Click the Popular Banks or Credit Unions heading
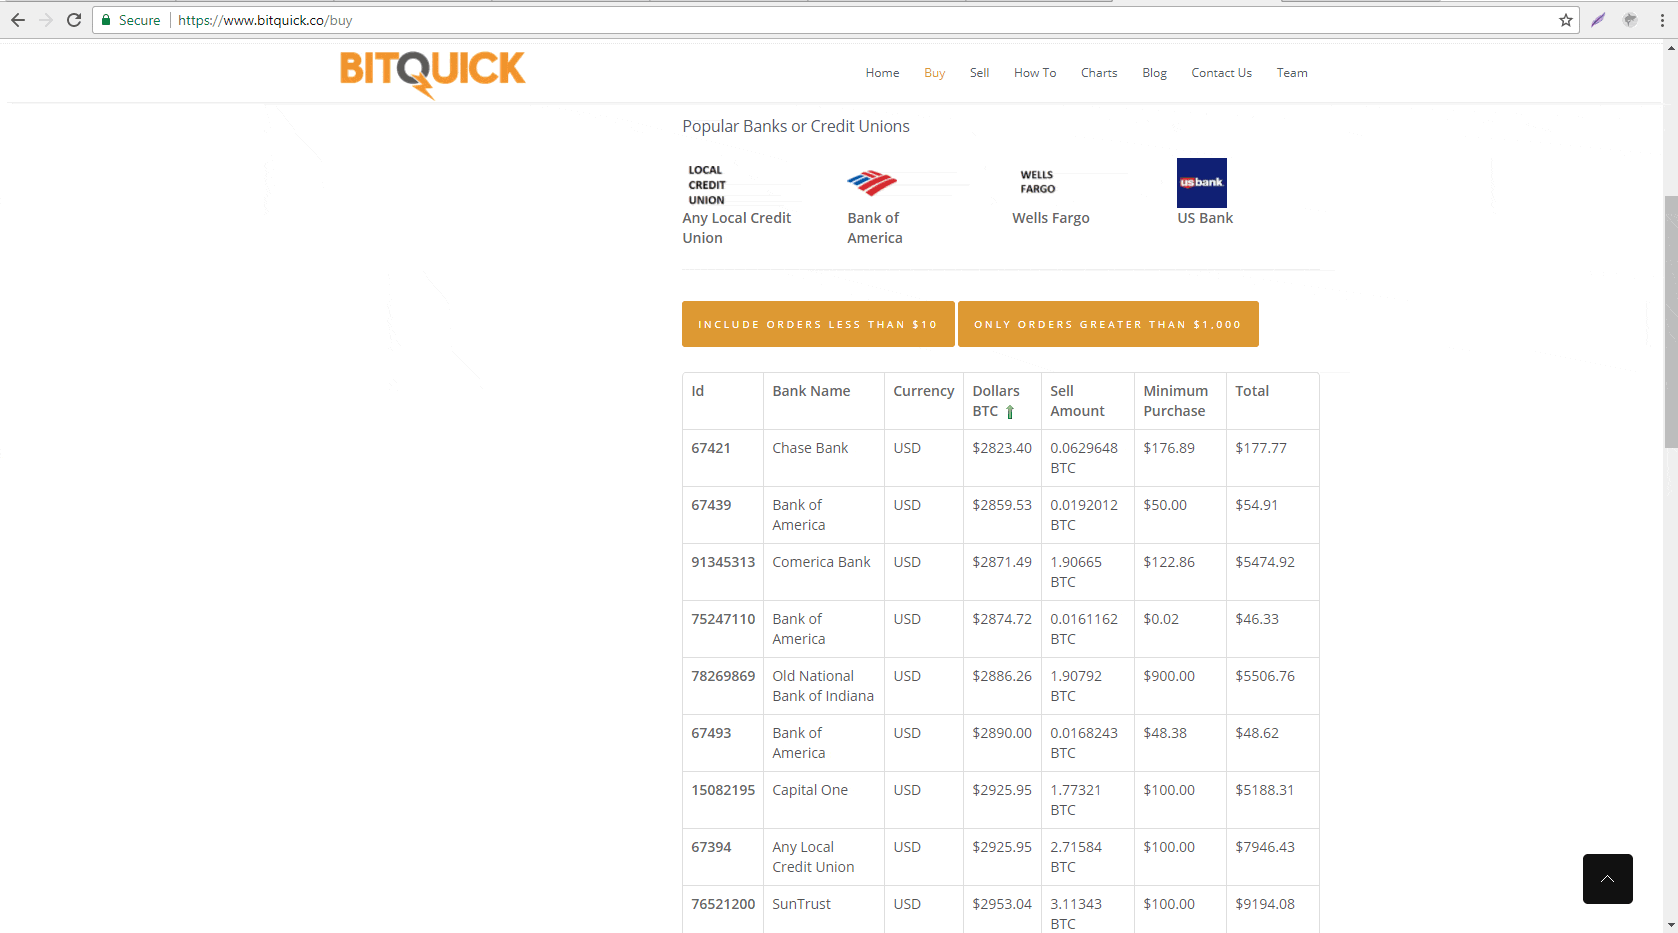The height and width of the screenshot is (933, 1678). pyautogui.click(x=796, y=126)
